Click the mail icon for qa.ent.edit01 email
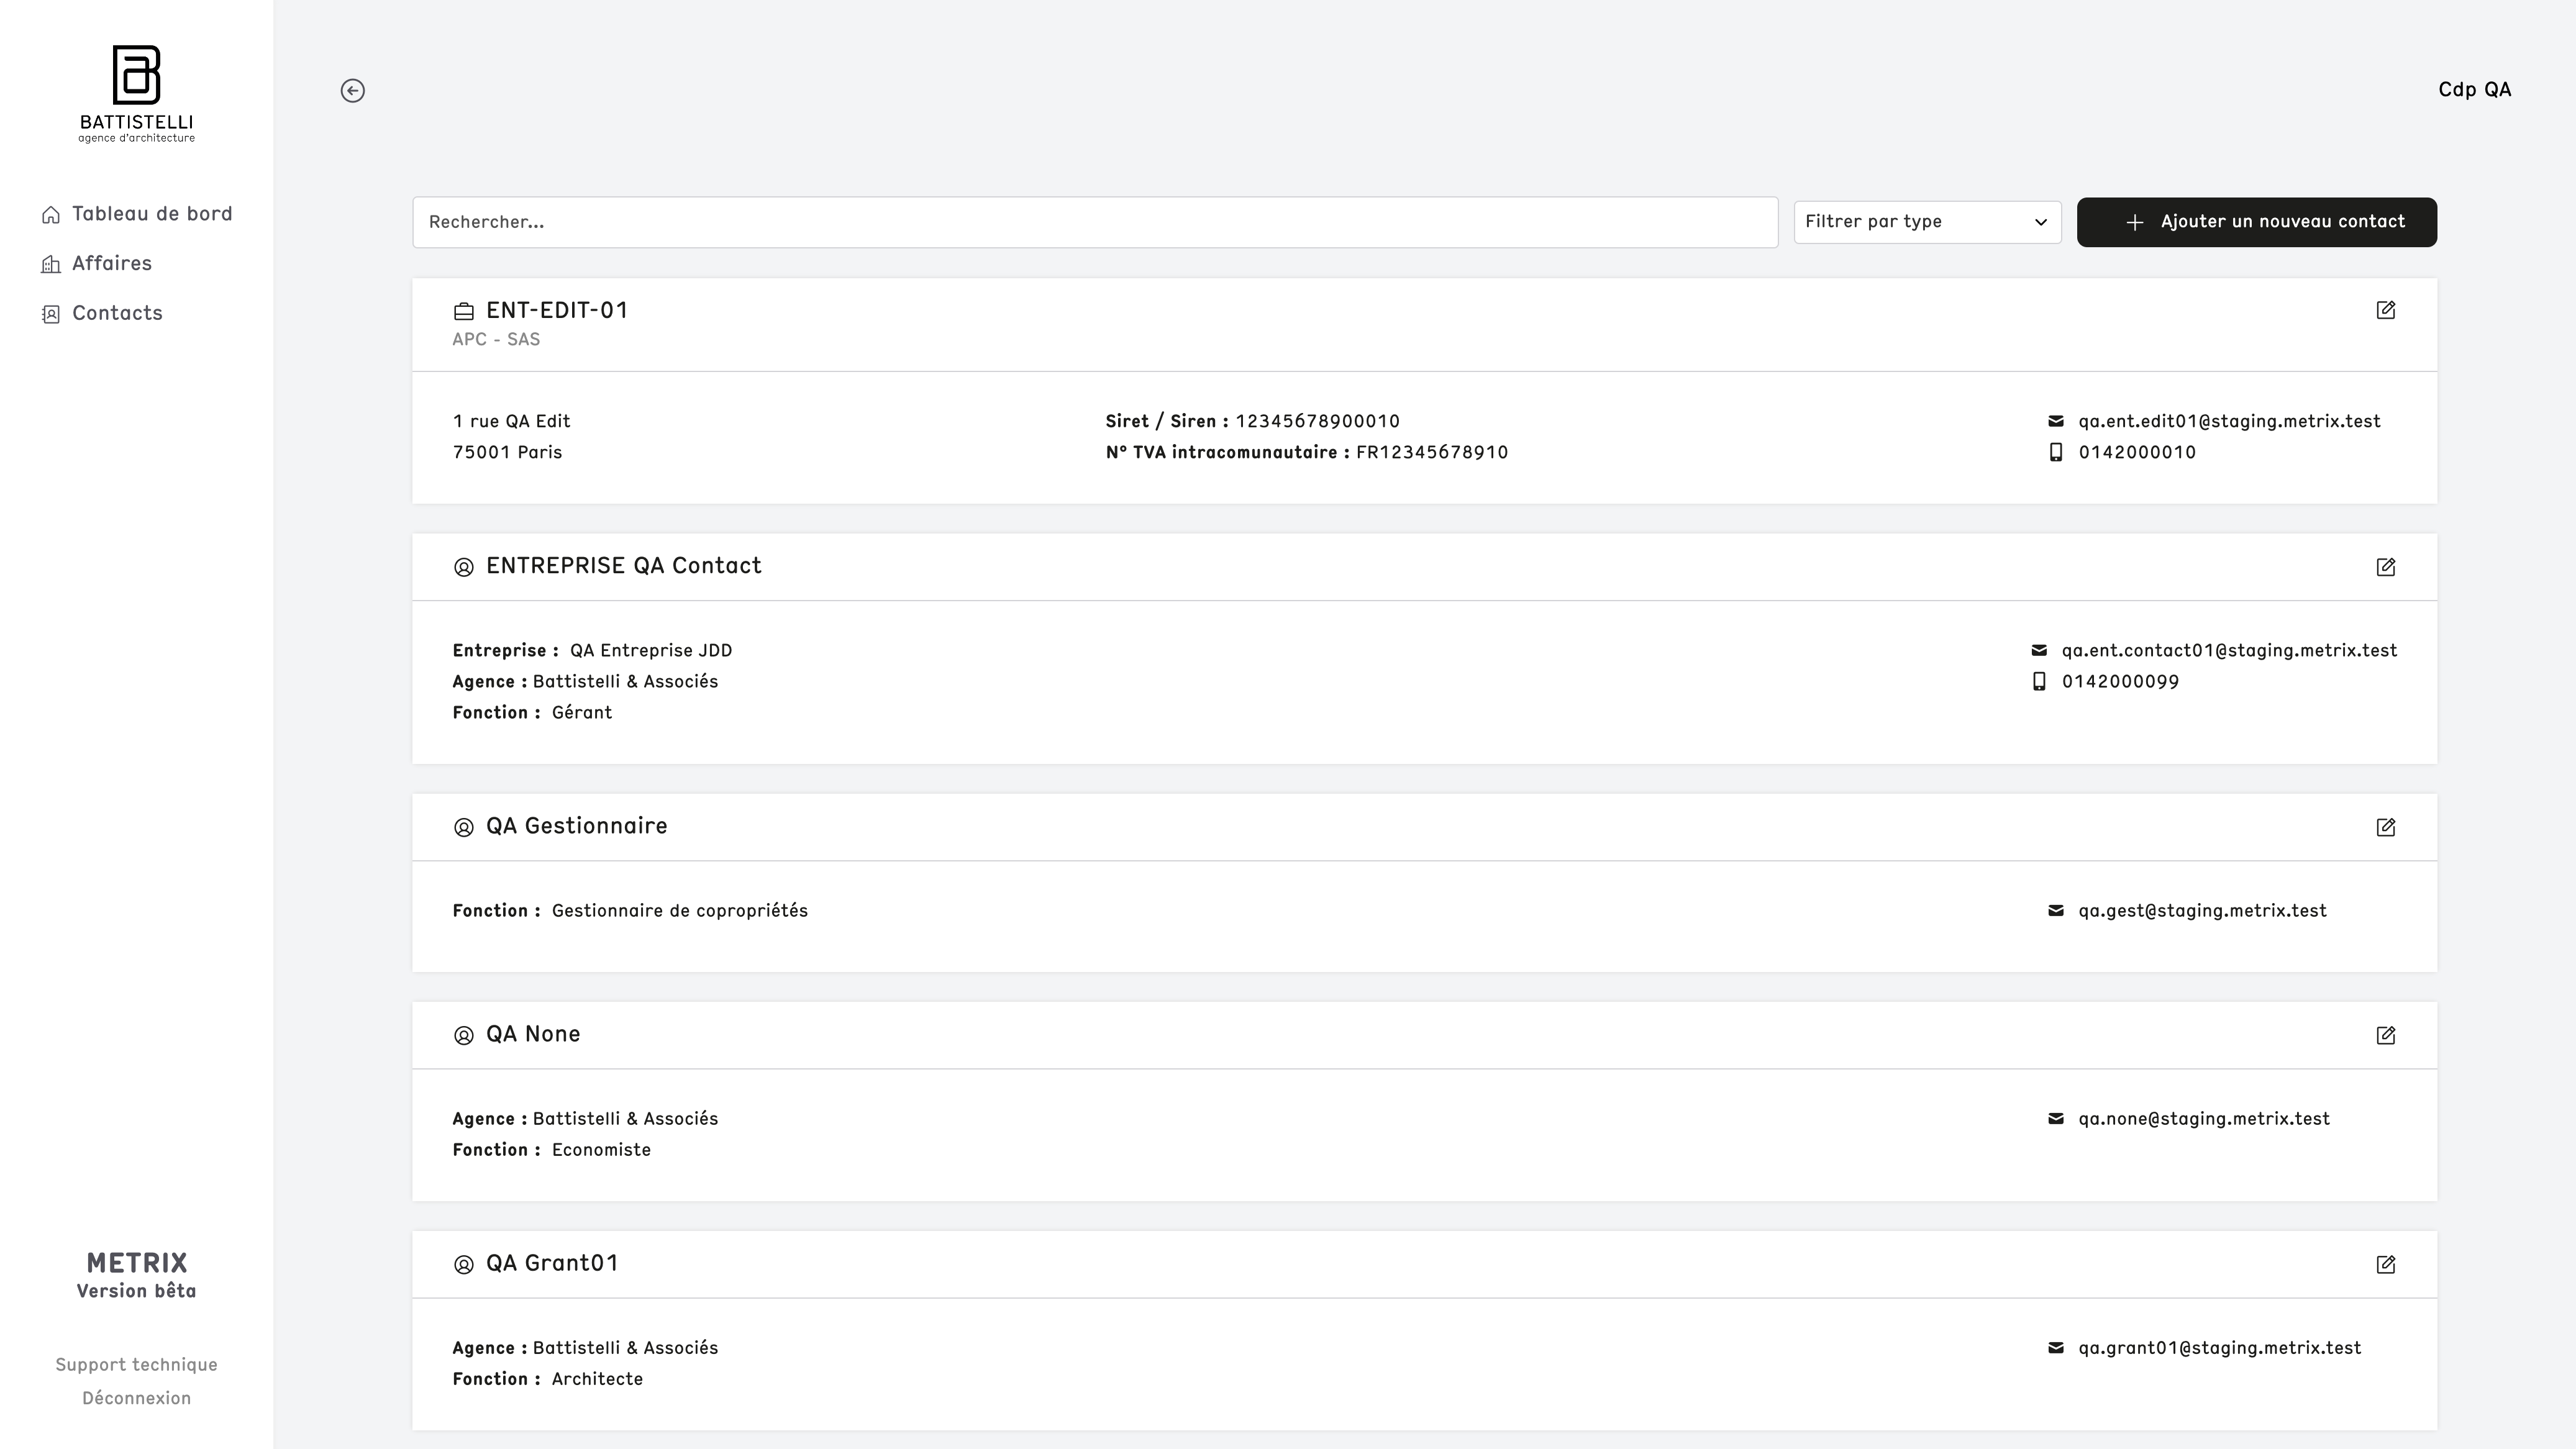2576x1449 pixels. click(x=2056, y=421)
